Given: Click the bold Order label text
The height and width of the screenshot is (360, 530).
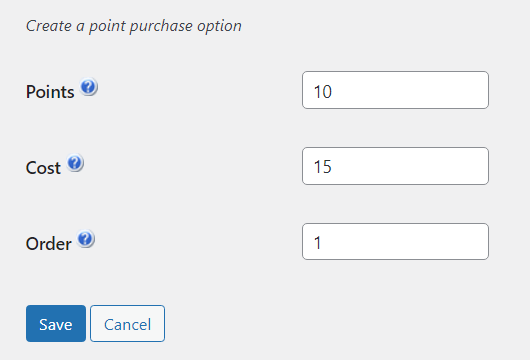Looking at the screenshot, I should point(49,244).
